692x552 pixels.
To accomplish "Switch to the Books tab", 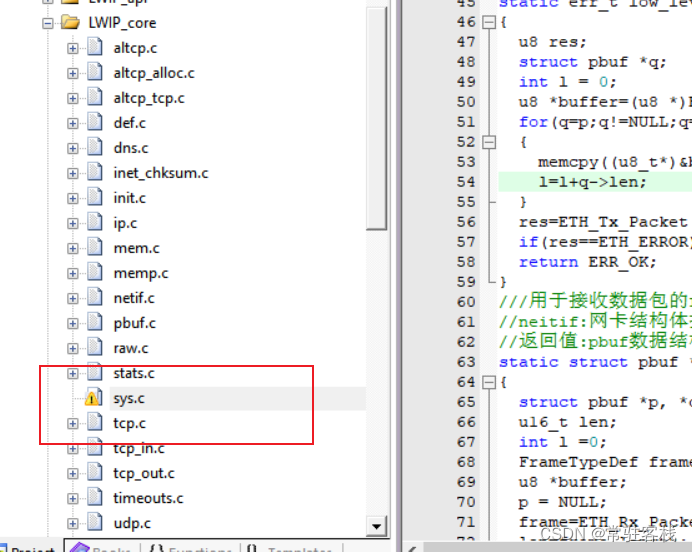I will pos(102,548).
